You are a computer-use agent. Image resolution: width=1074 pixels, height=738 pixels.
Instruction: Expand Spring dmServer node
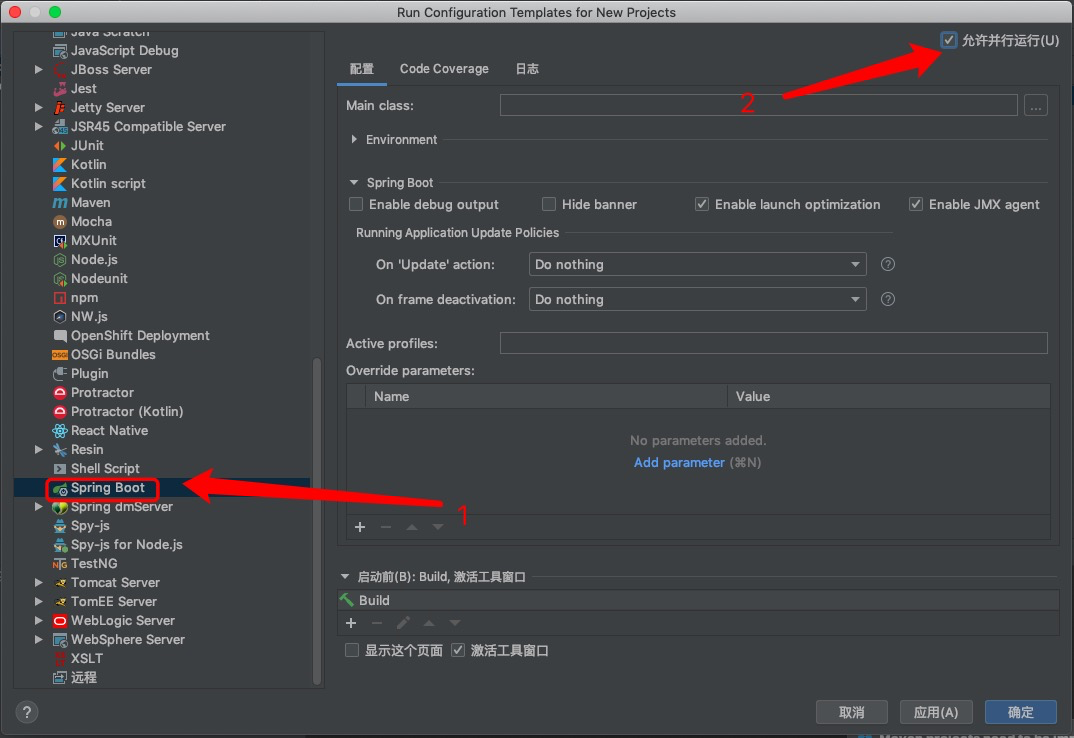(39, 506)
